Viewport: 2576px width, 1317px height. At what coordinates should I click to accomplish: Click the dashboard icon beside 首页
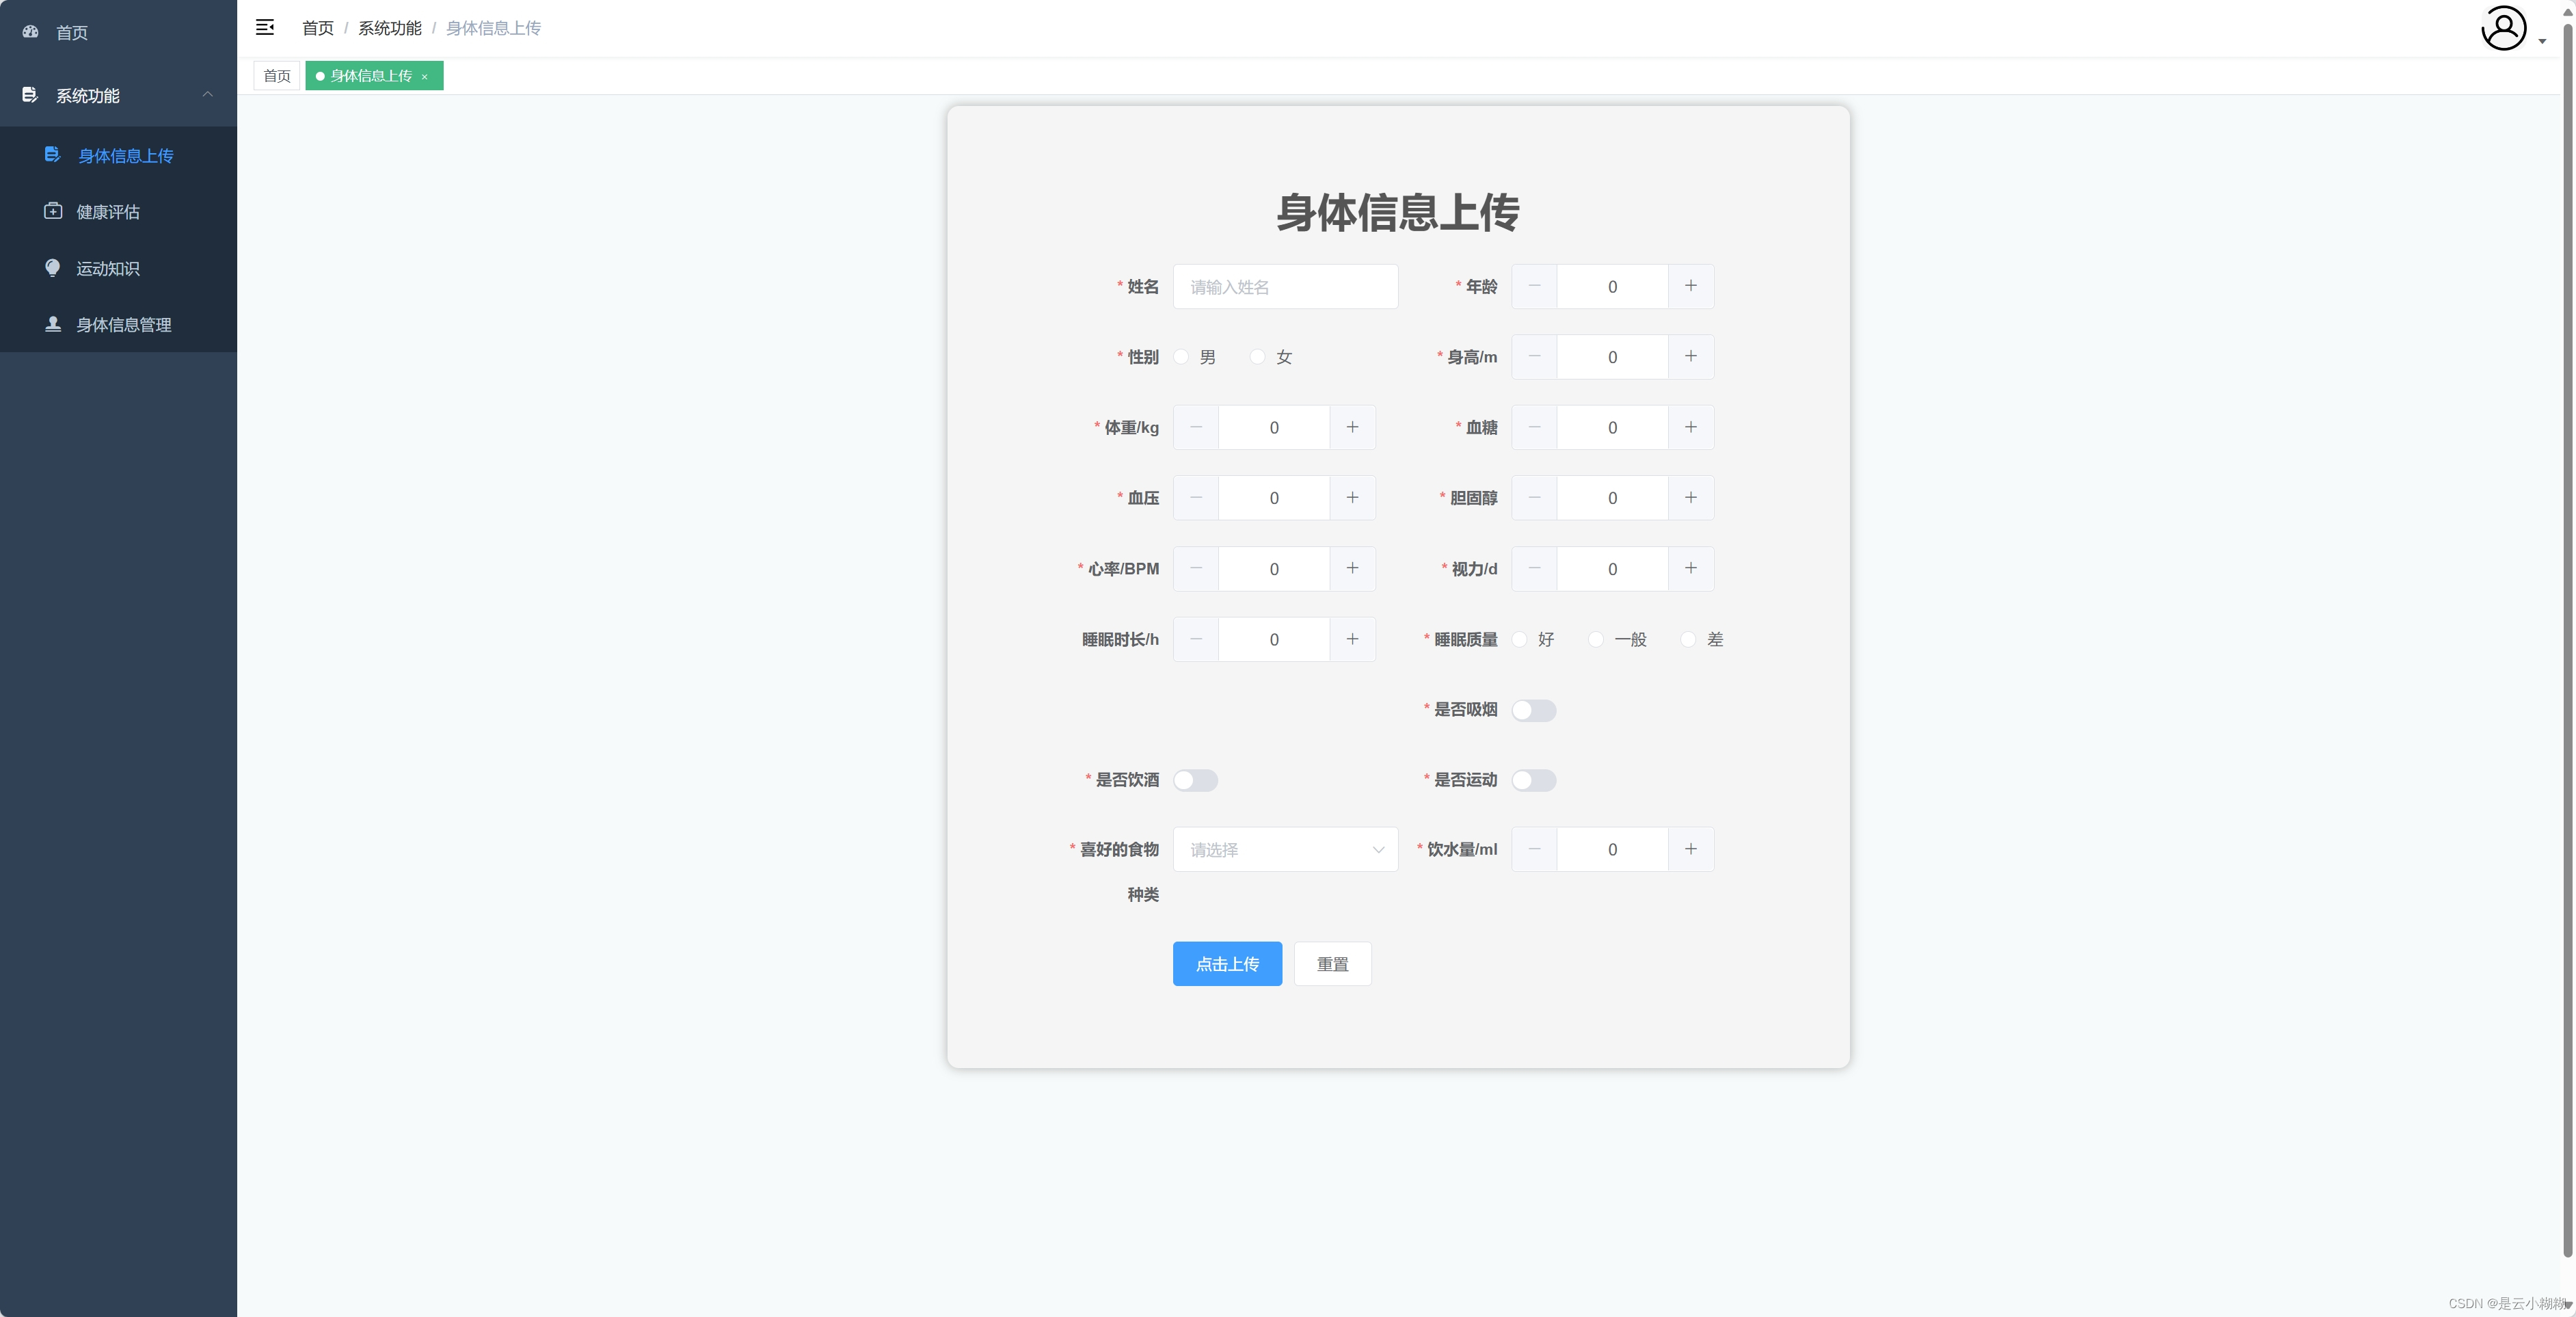coord(31,32)
